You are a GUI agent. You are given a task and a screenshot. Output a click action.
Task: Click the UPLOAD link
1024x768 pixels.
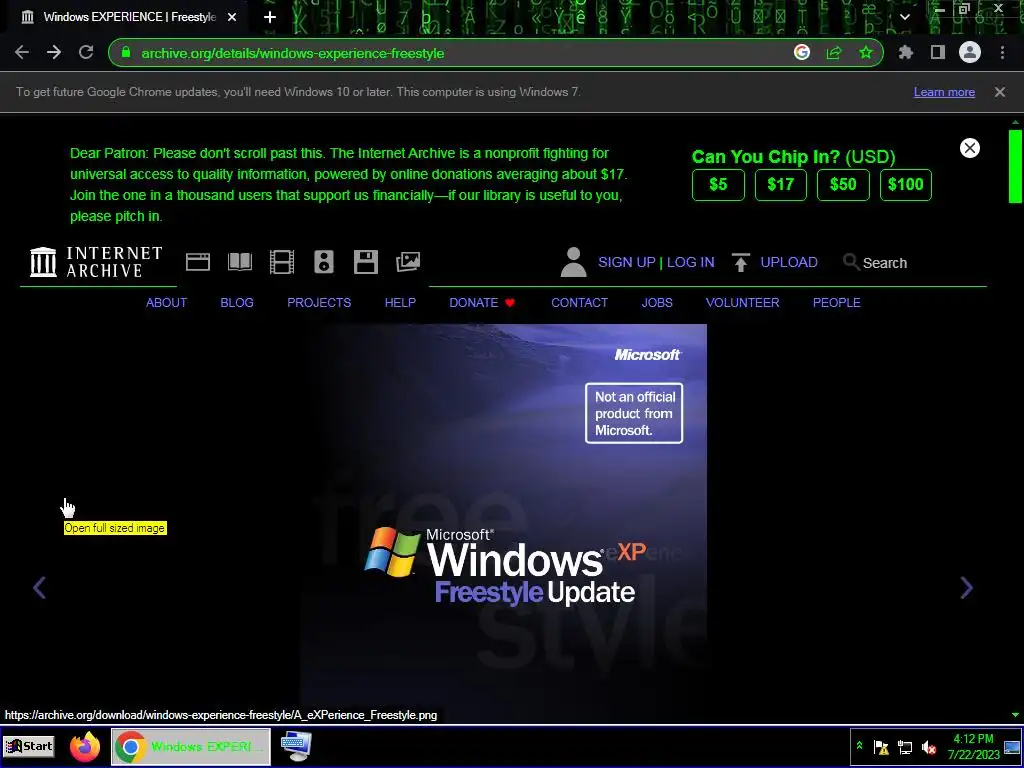(789, 263)
